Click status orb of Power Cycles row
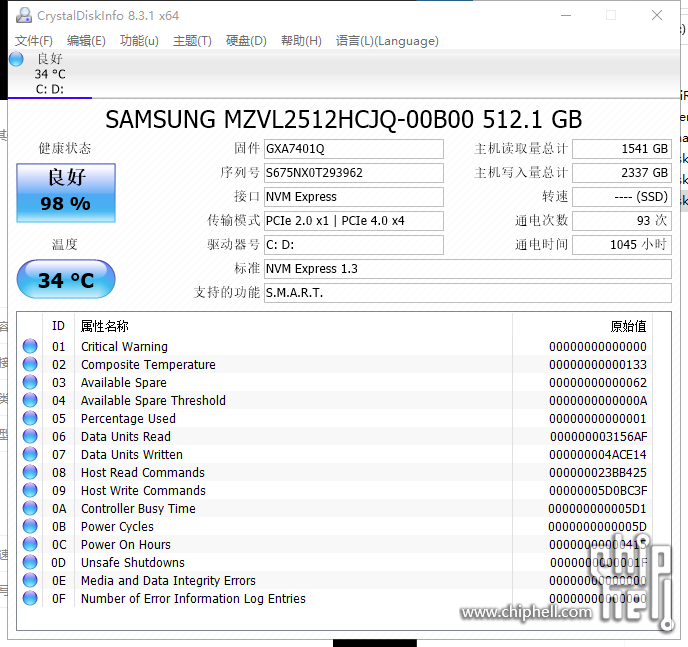Image resolution: width=688 pixels, height=647 pixels. click(x=30, y=526)
